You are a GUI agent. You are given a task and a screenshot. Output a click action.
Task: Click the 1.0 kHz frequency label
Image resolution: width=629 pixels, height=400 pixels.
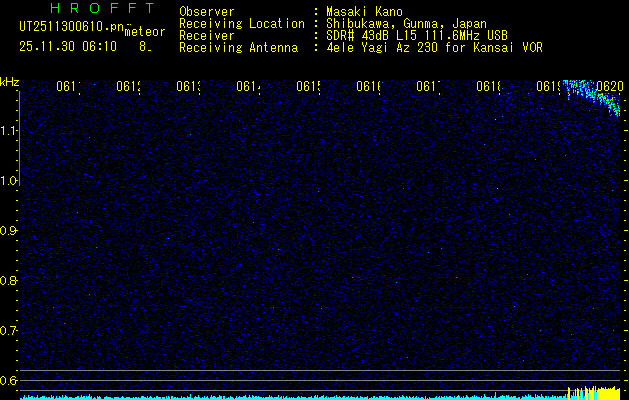click(x=9, y=181)
